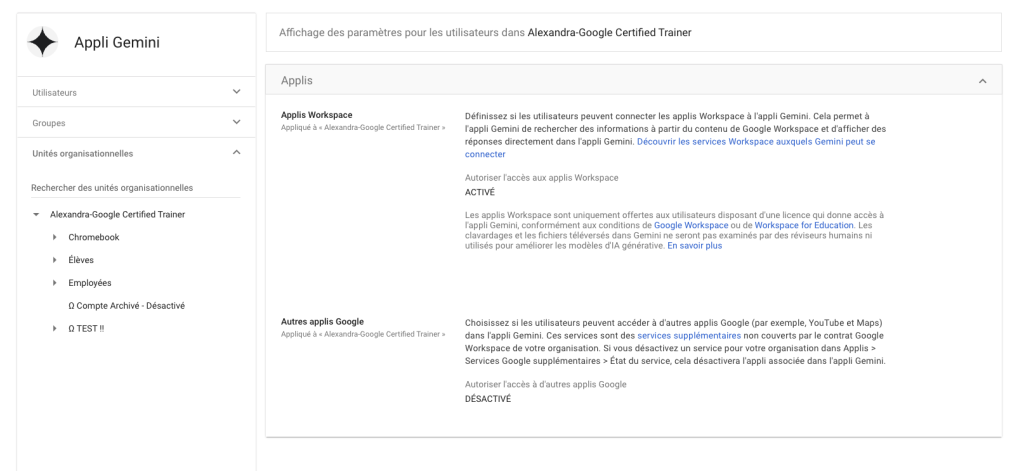Image resolution: width=1024 pixels, height=471 pixels.
Task: Select the Employées organizational unit
Action: pyautogui.click(x=89, y=283)
